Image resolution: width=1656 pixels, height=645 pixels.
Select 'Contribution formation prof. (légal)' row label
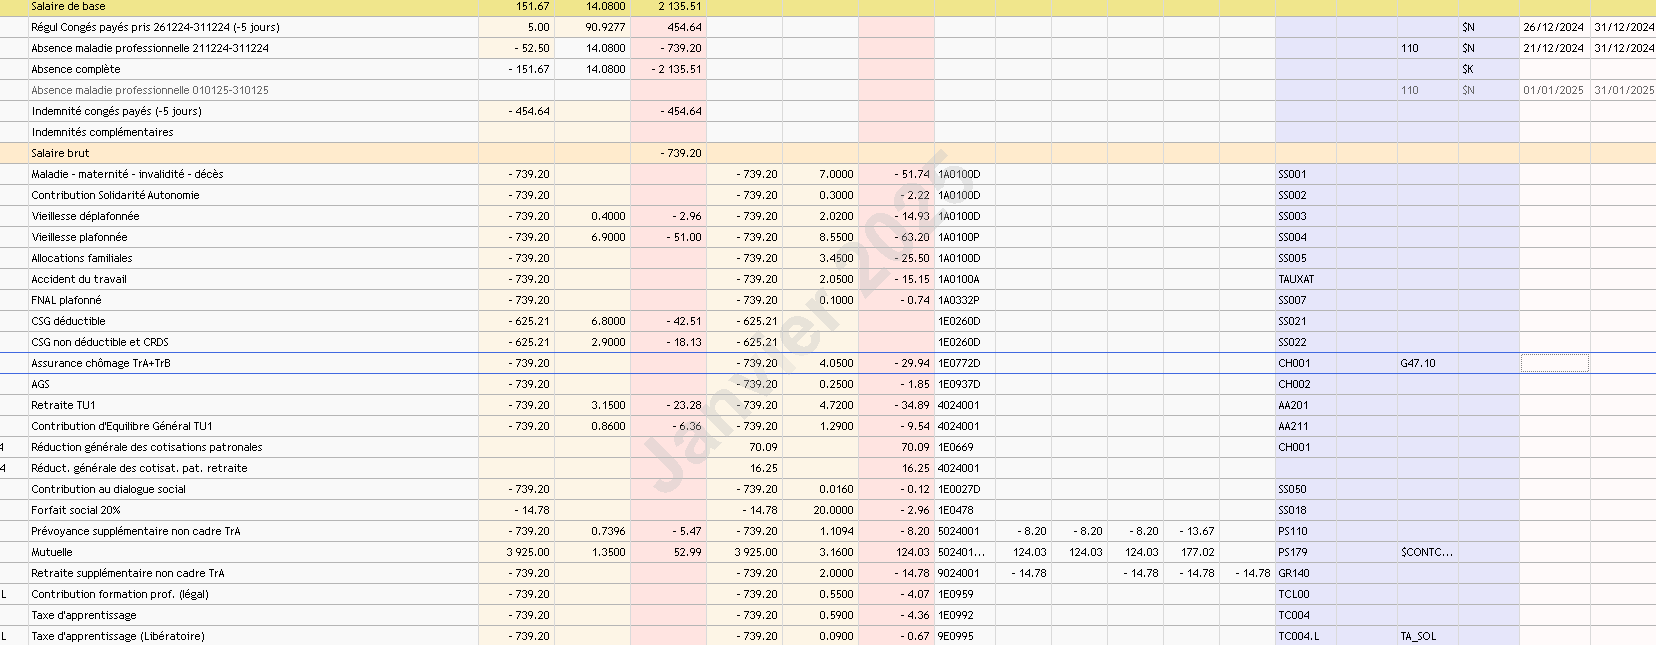click(120, 594)
